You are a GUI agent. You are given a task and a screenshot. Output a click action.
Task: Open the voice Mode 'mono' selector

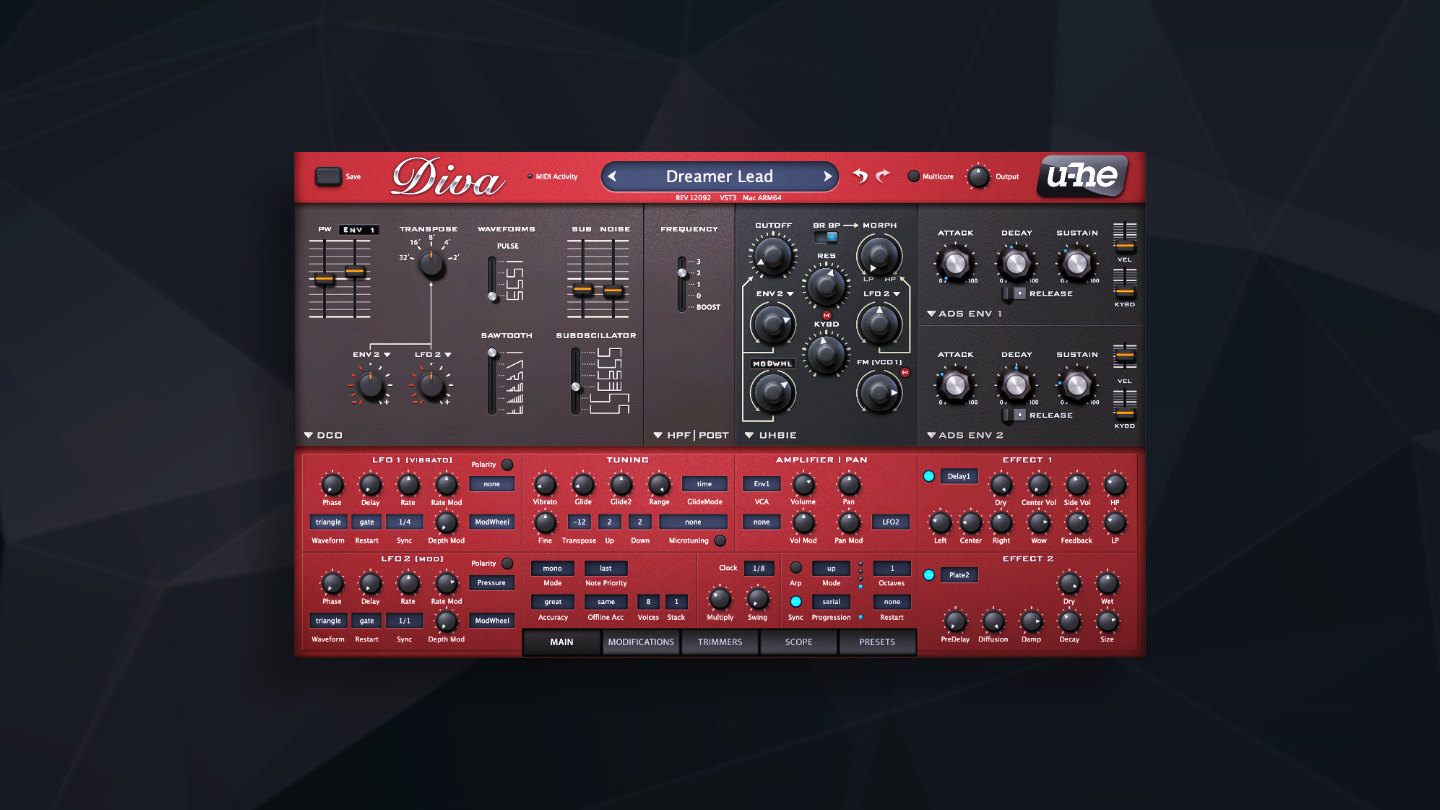tap(552, 568)
